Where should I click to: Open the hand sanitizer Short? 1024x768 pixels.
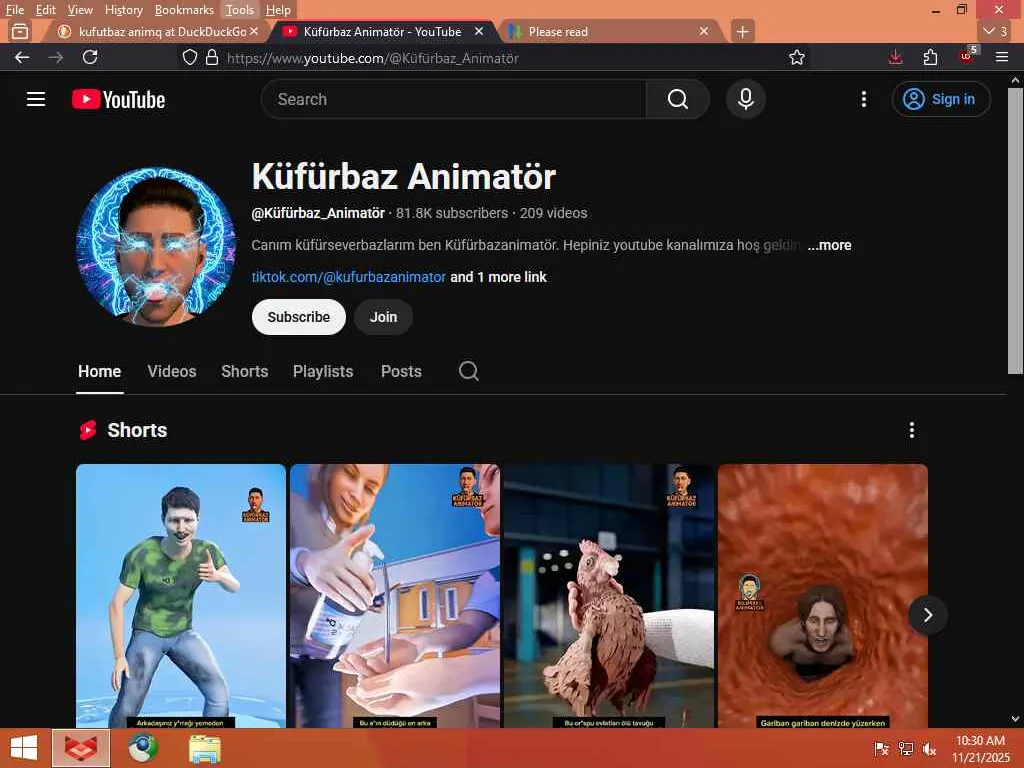[394, 596]
